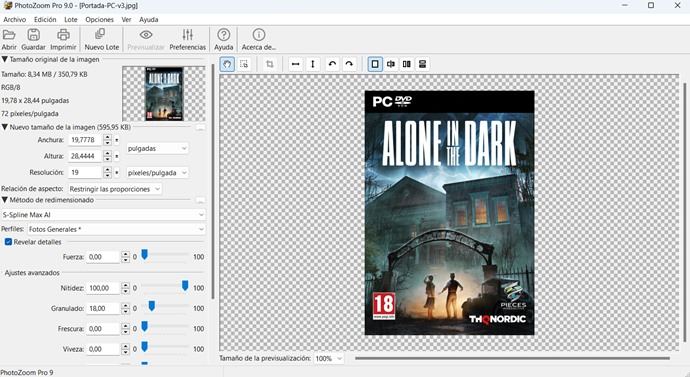690x377 pixels.
Task: Decrease Granulado with the down stepper arrow
Action: [125, 311]
